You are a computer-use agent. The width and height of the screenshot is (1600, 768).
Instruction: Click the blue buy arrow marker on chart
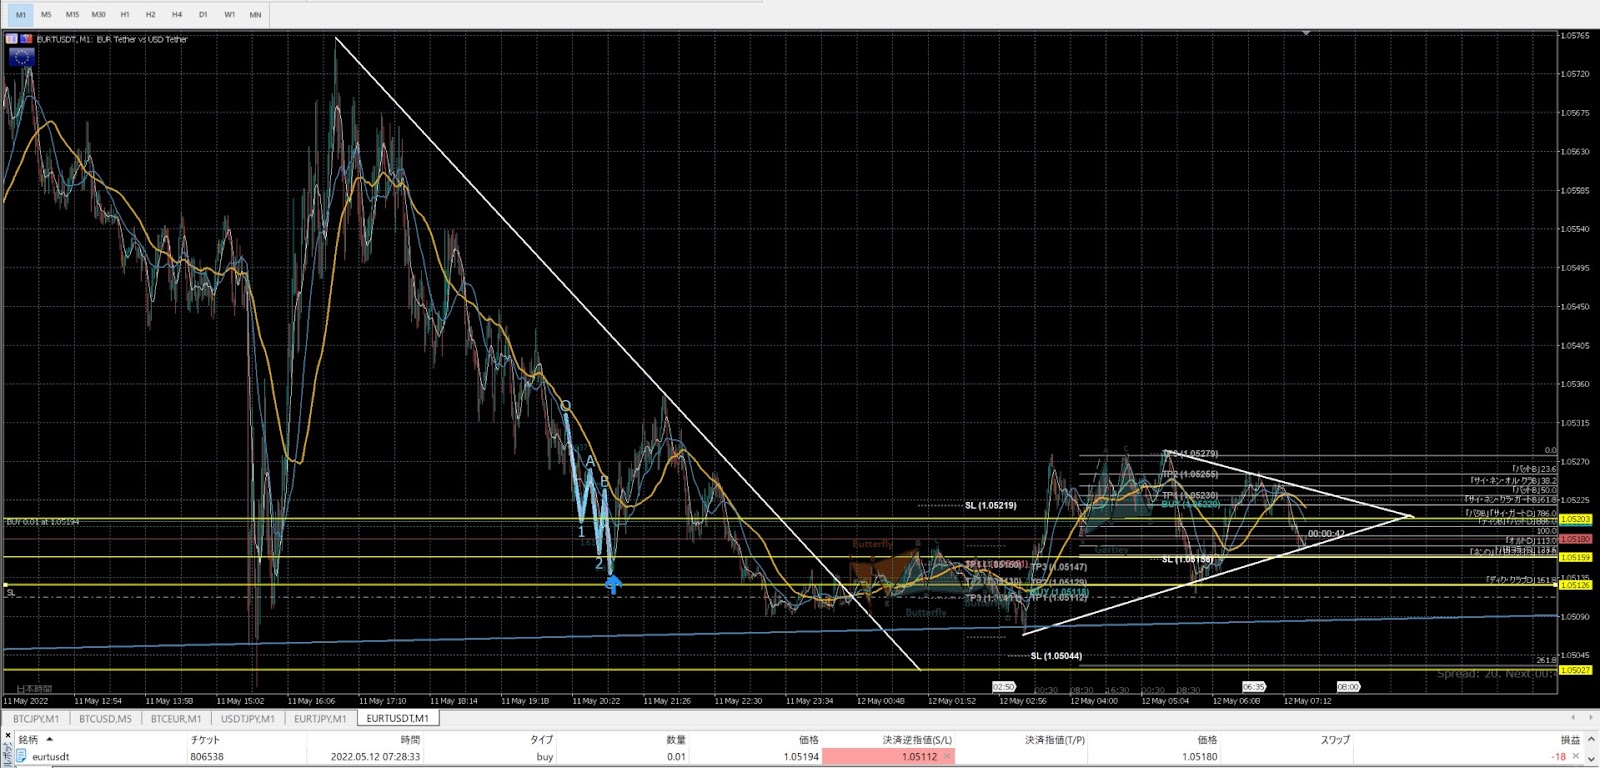point(612,583)
